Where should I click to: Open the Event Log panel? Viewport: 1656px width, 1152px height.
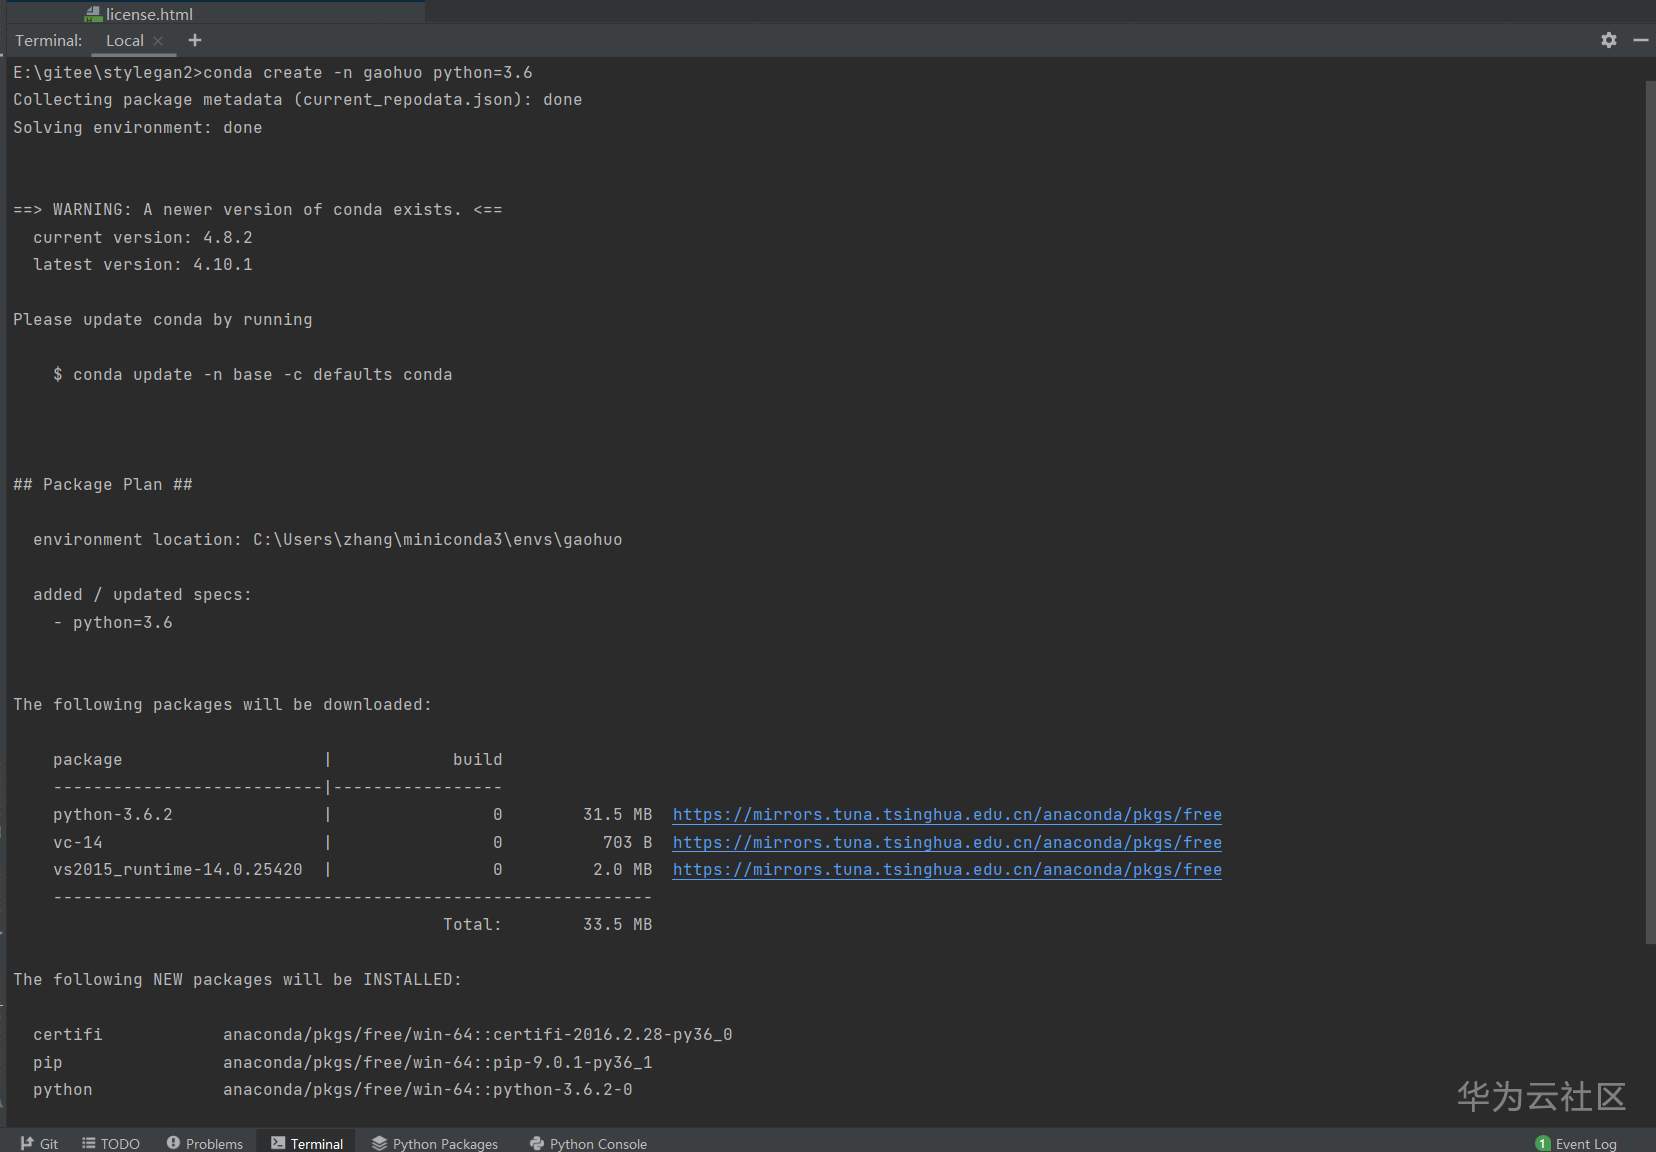1576,1143
